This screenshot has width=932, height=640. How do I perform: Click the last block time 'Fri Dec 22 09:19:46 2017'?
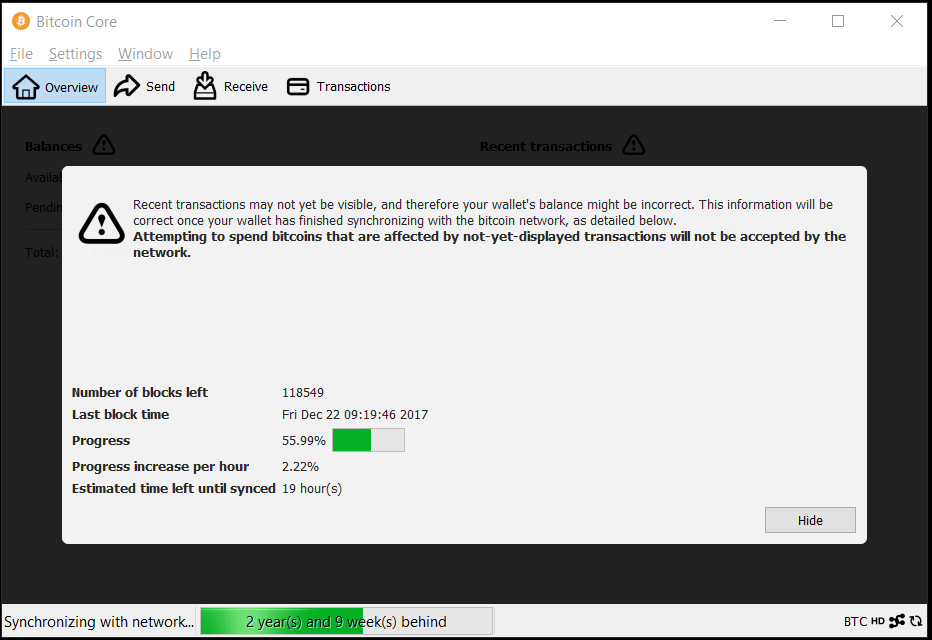point(355,415)
